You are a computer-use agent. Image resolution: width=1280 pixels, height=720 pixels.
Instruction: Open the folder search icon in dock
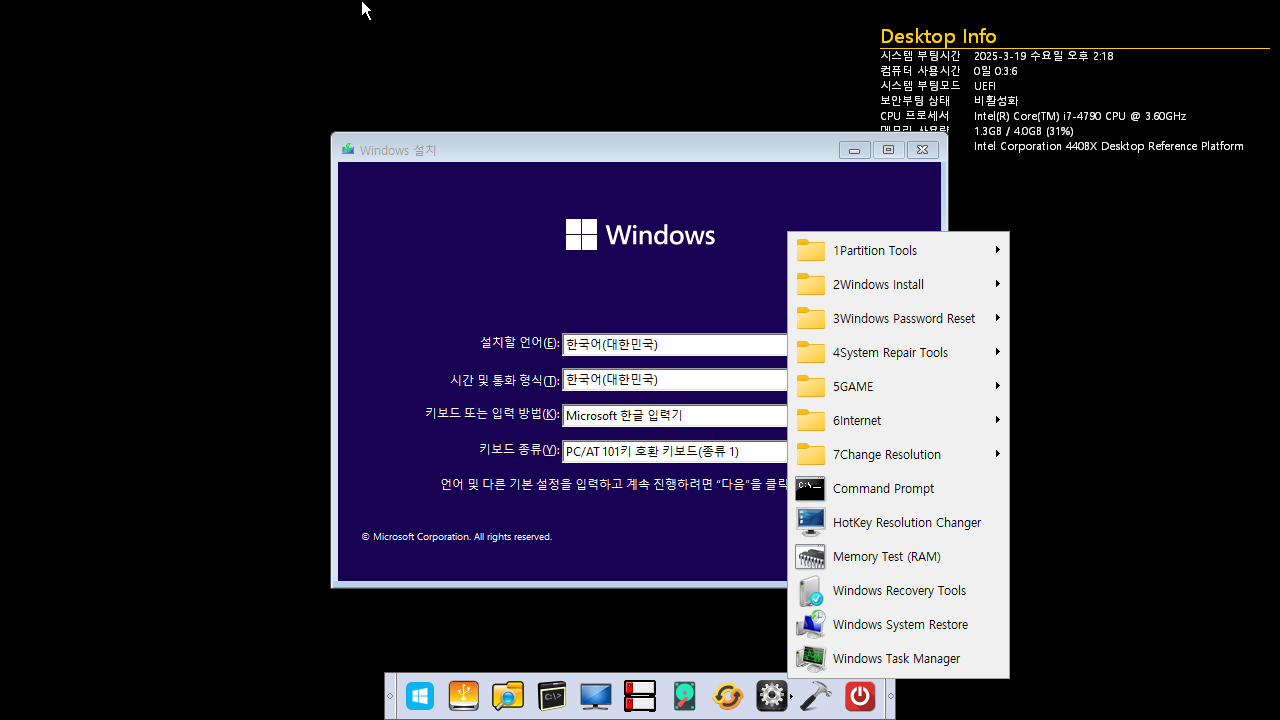point(508,695)
